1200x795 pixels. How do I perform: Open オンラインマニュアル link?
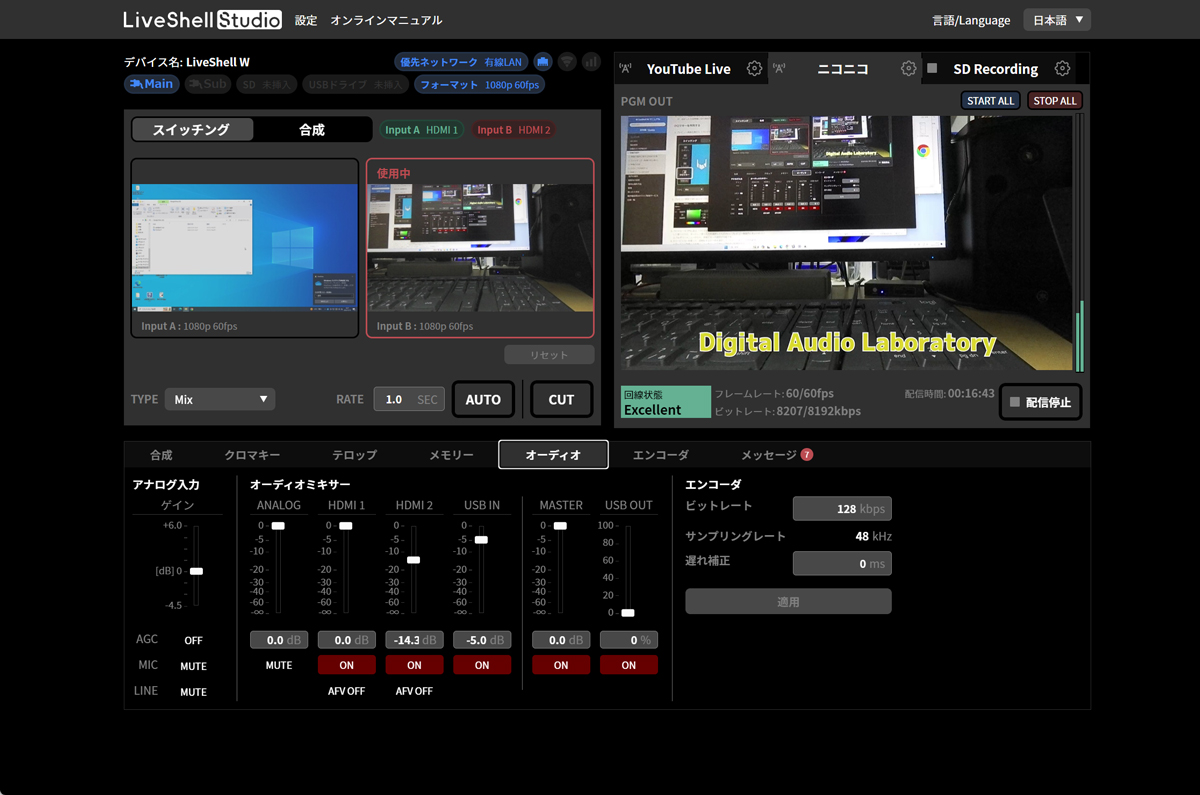386,20
